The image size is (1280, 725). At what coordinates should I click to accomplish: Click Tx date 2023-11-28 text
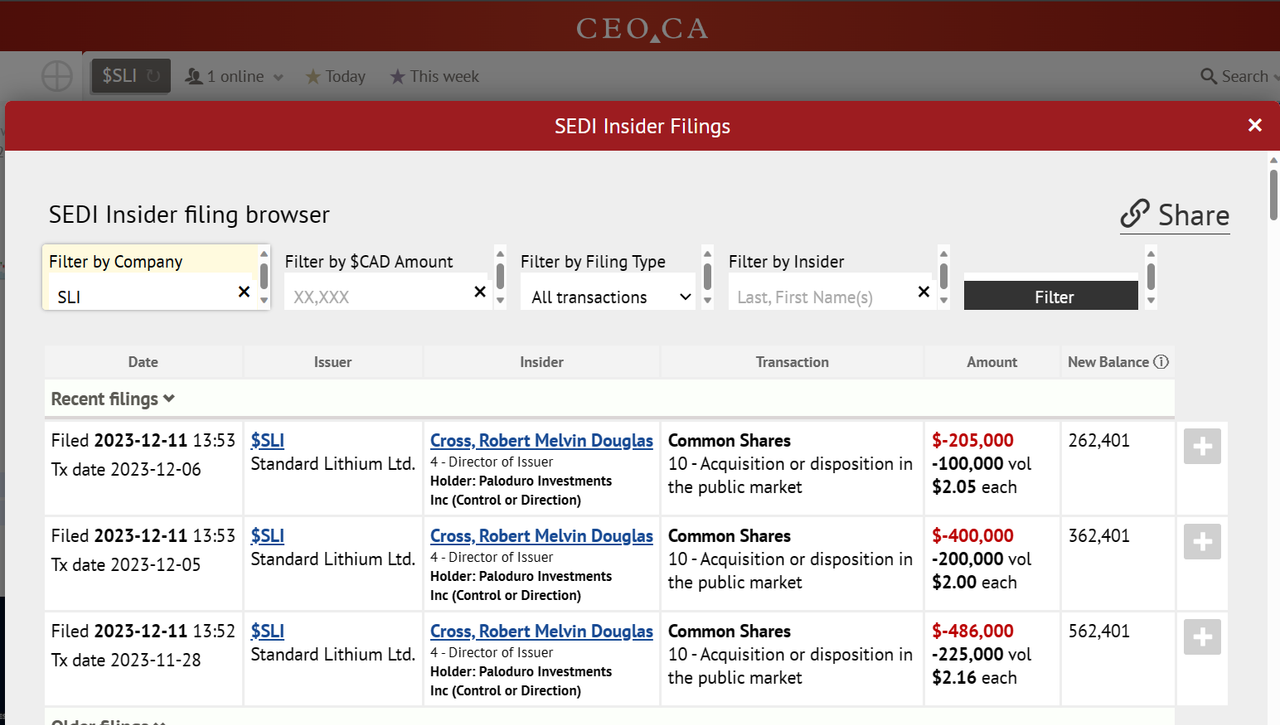[x=126, y=660]
